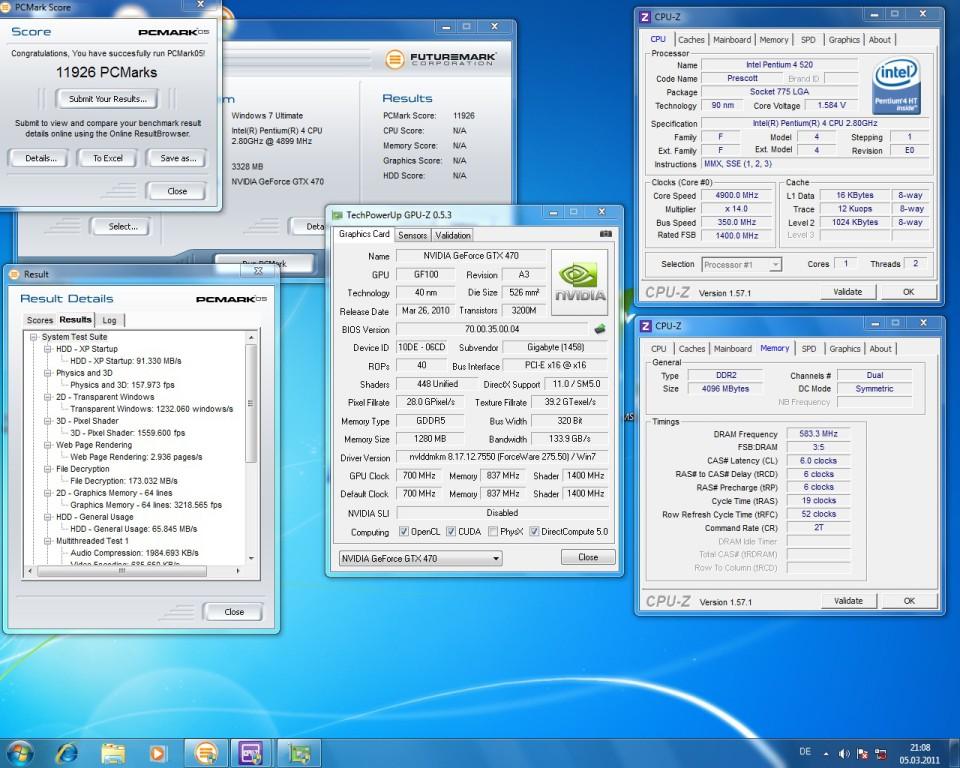Click Details... in the PCMark Score window
The image size is (960, 768).
(40, 158)
